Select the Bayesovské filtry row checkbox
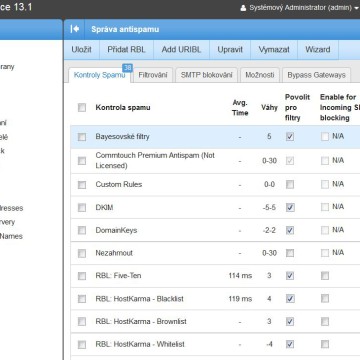This screenshot has height=360, width=360. point(82,137)
